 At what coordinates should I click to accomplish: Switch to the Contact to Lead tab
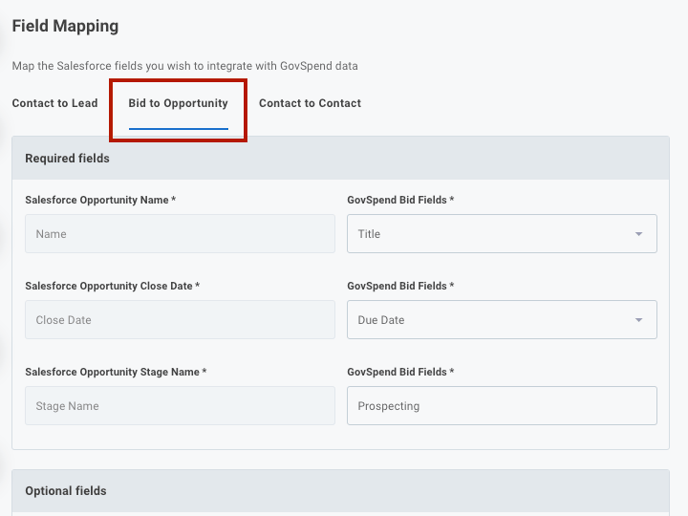pyautogui.click(x=55, y=103)
